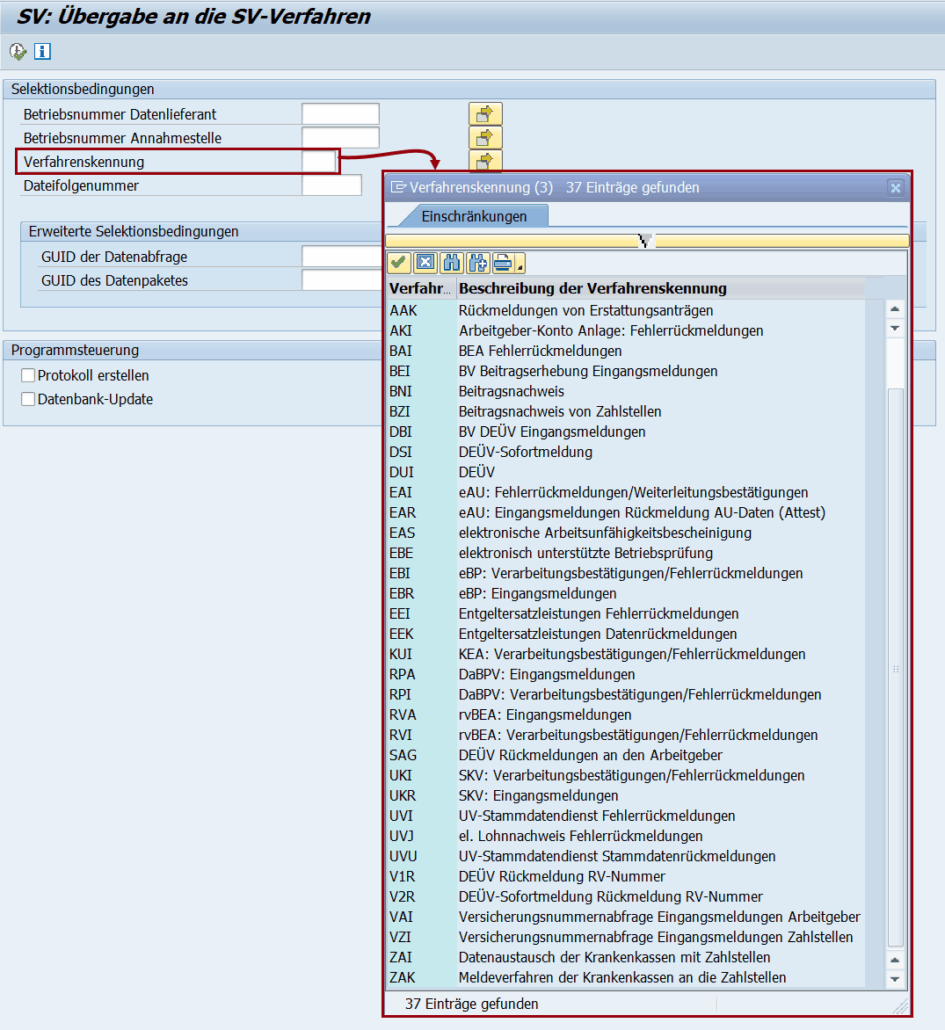The height and width of the screenshot is (1030, 945).
Task: Open multiple selection for Betriebsnummer Datenlieferant
Action: [485, 114]
